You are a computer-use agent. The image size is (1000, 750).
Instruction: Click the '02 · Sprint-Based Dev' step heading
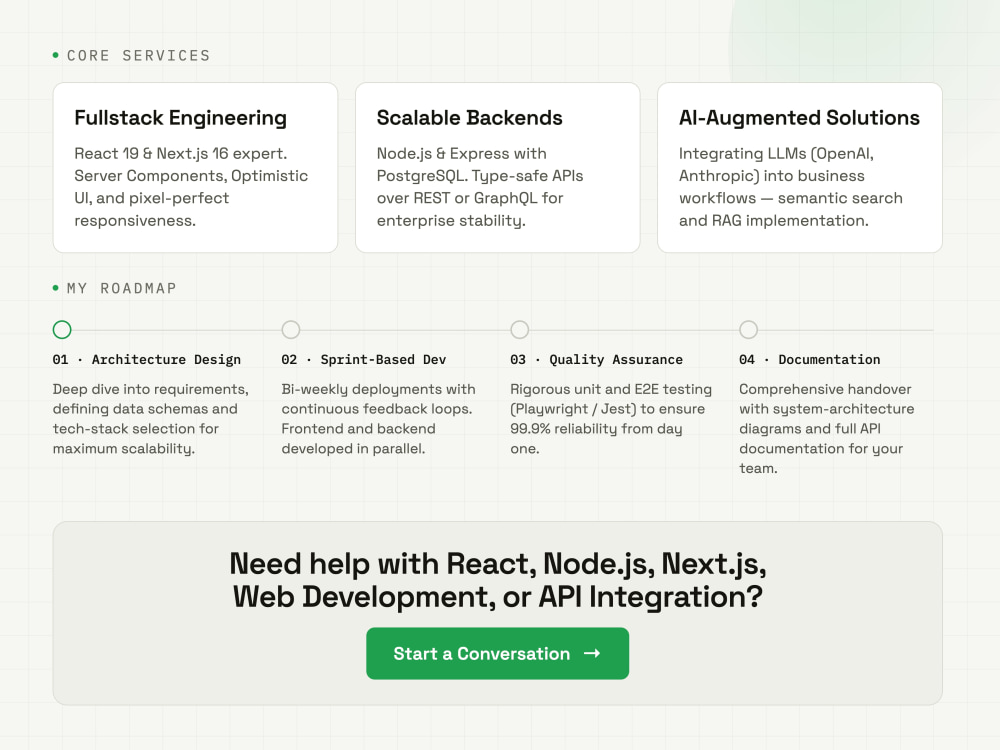[364, 360]
